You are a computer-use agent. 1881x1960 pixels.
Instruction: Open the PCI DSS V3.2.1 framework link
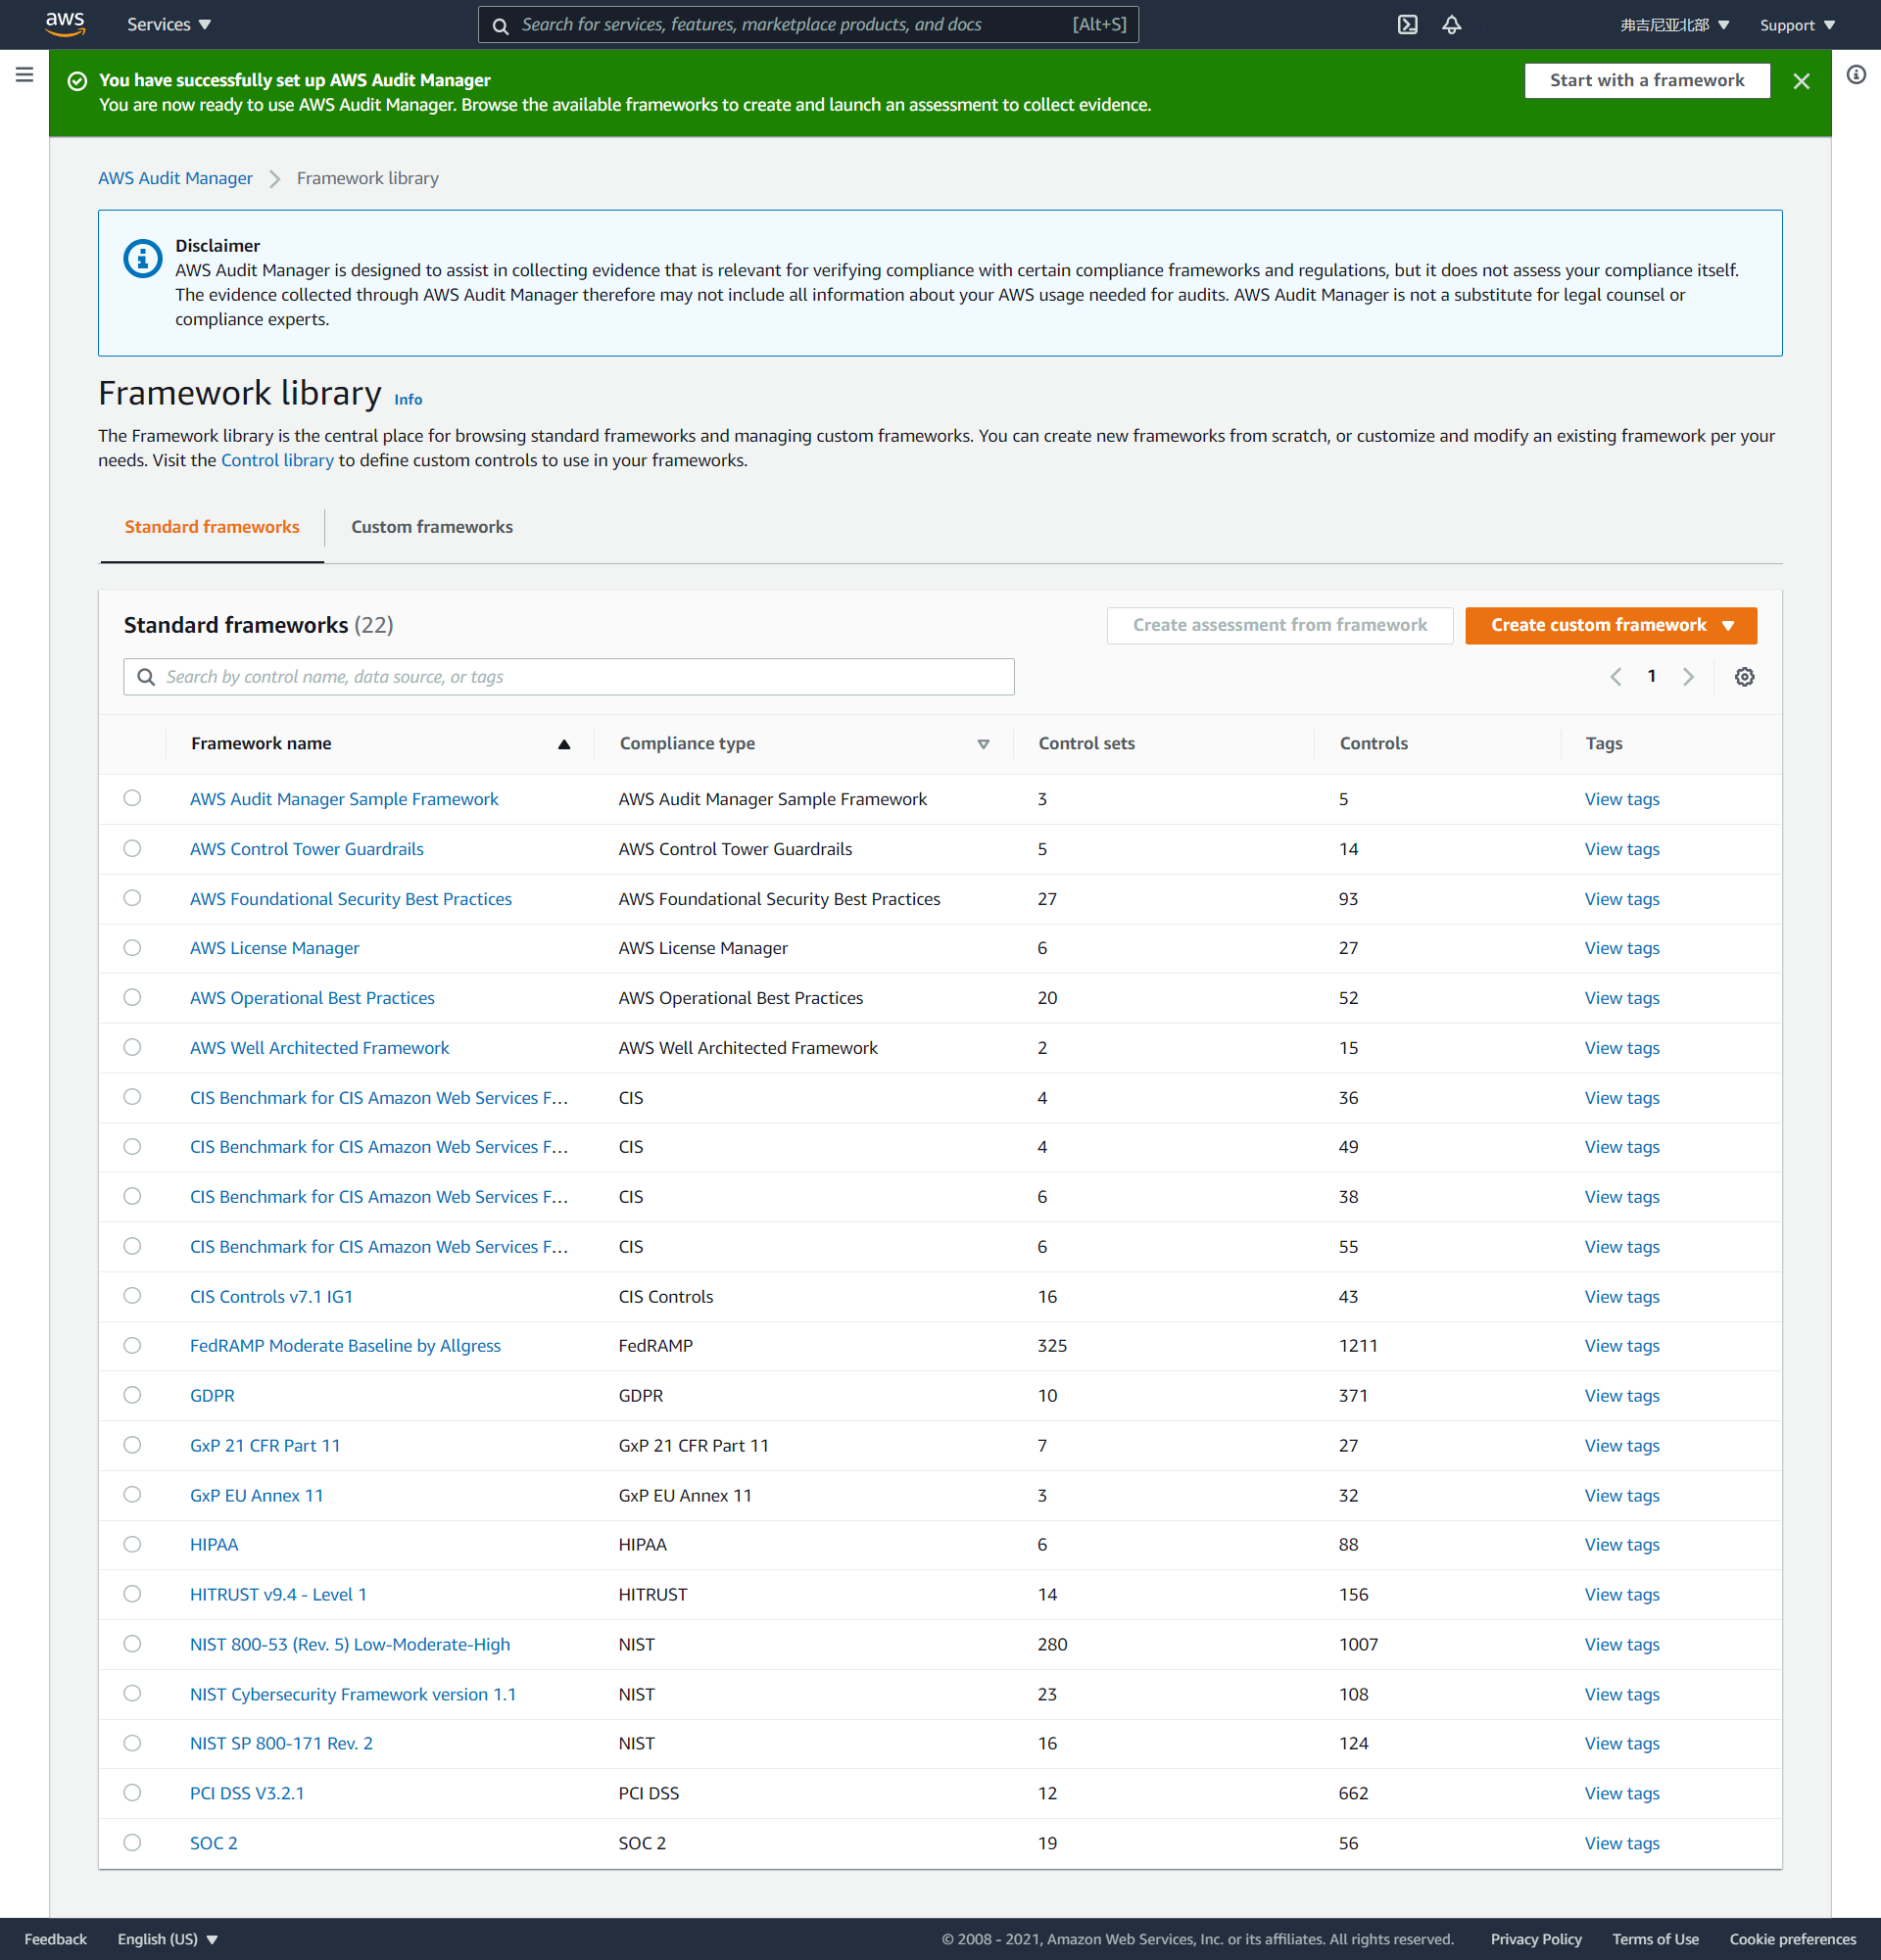point(247,1793)
